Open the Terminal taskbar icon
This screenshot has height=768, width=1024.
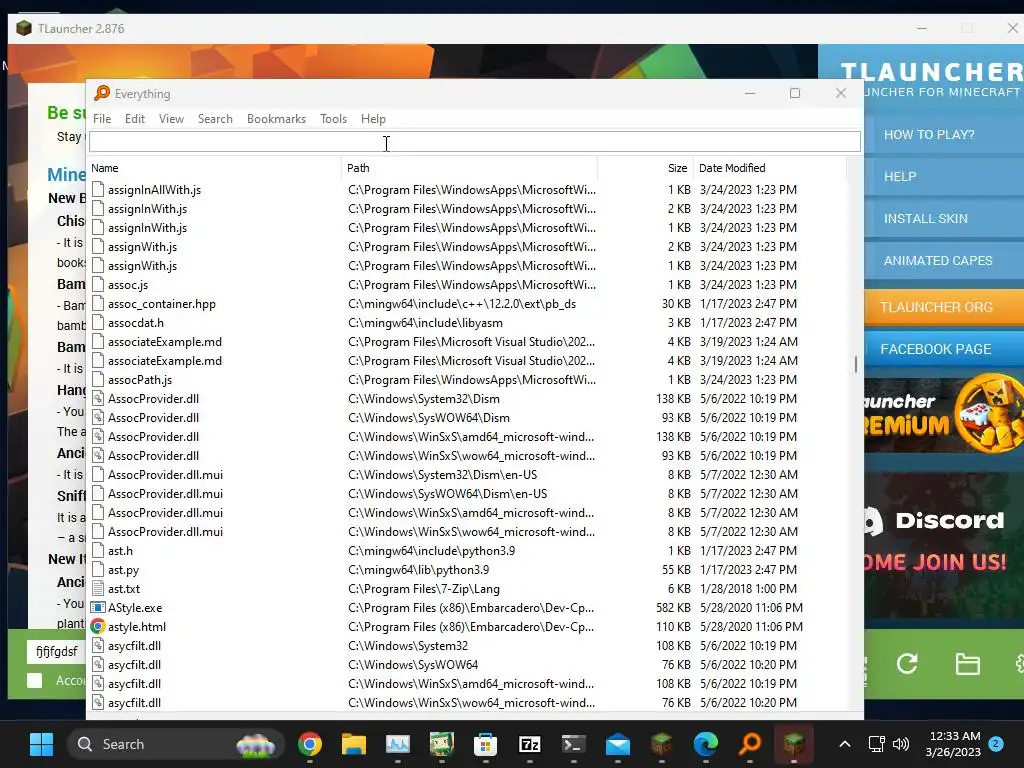[573, 744]
